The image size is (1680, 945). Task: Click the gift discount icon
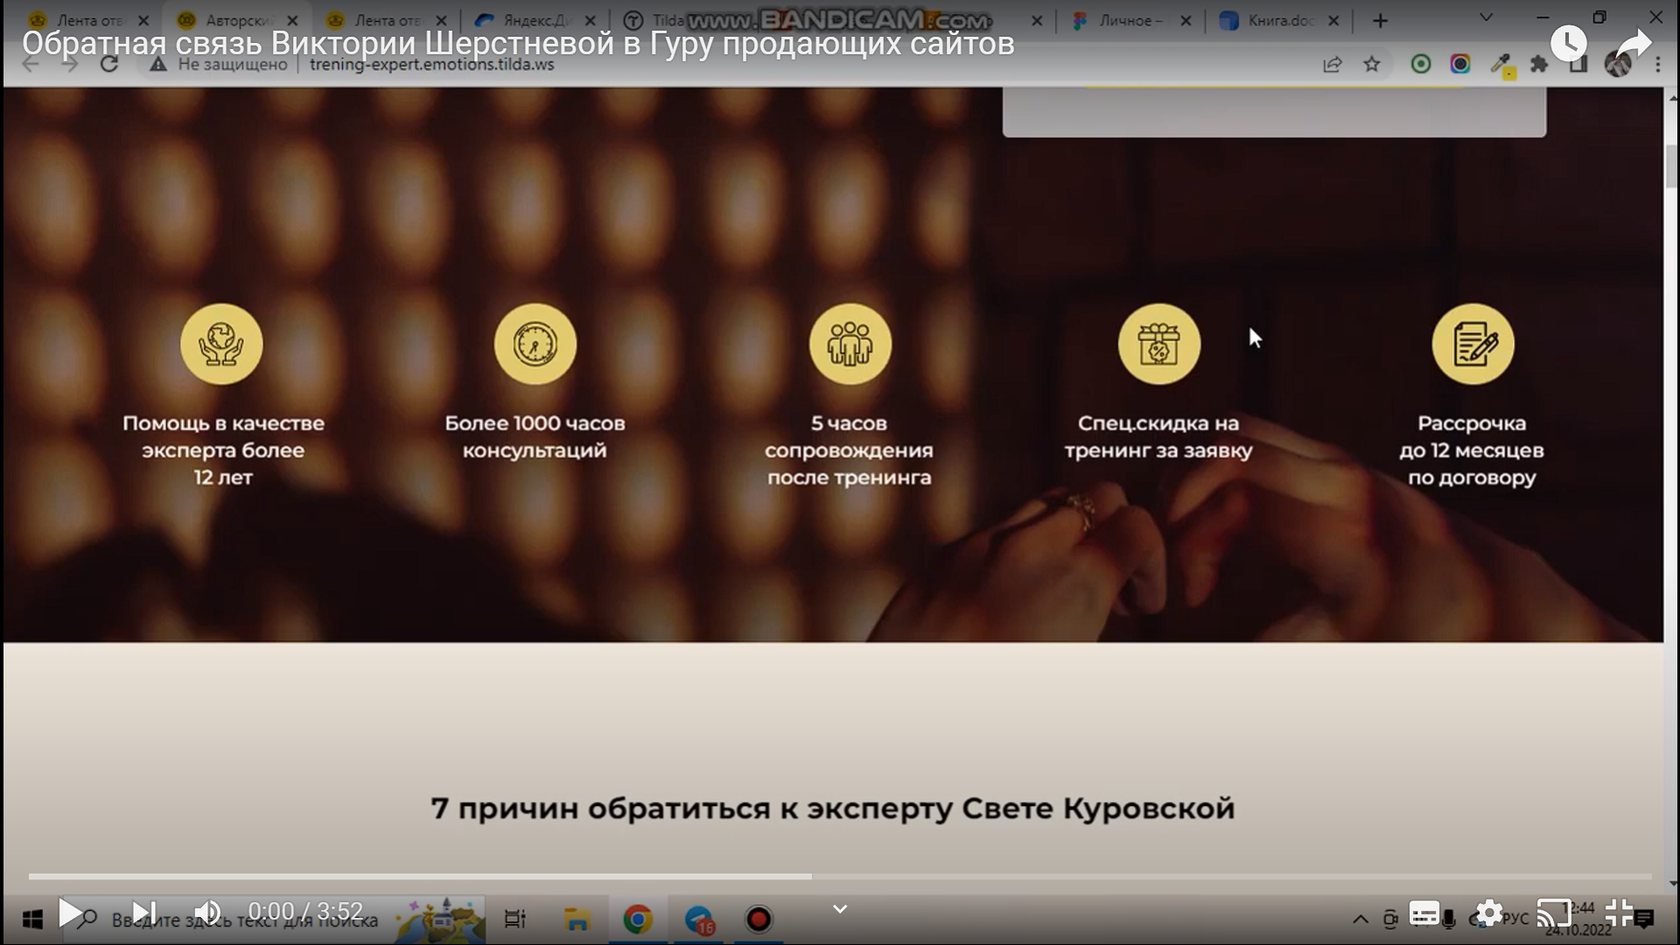click(1159, 344)
